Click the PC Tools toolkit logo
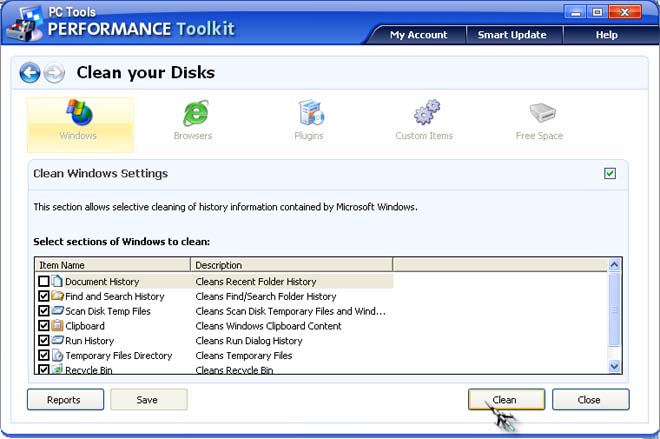This screenshot has height=439, width=660. pos(25,24)
